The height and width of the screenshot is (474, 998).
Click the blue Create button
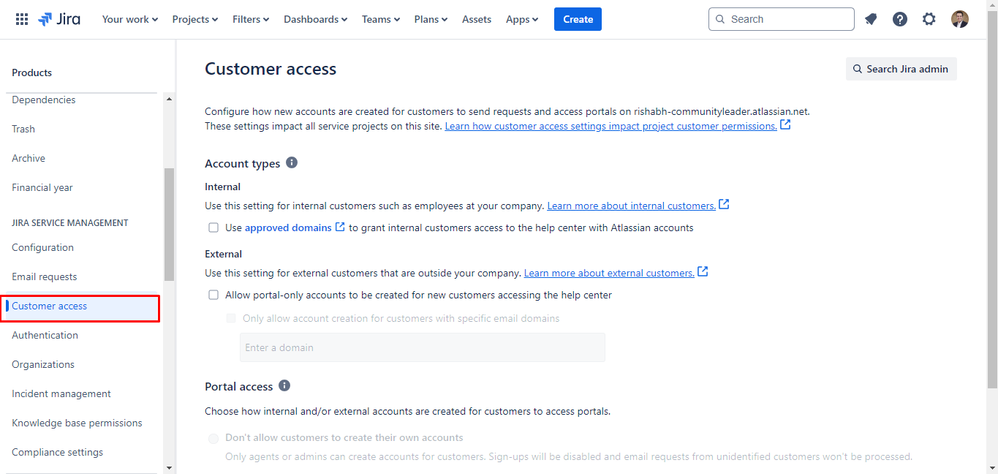pos(578,19)
